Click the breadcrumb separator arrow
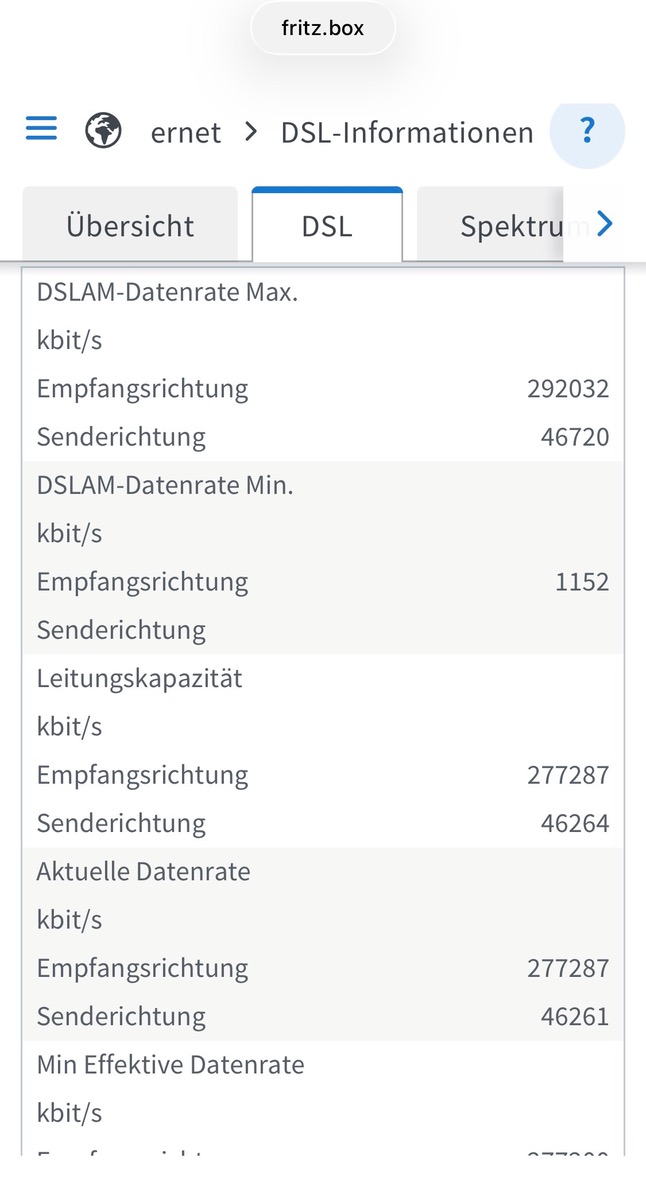Image resolution: width=646 pixels, height=1200 pixels. pos(251,132)
